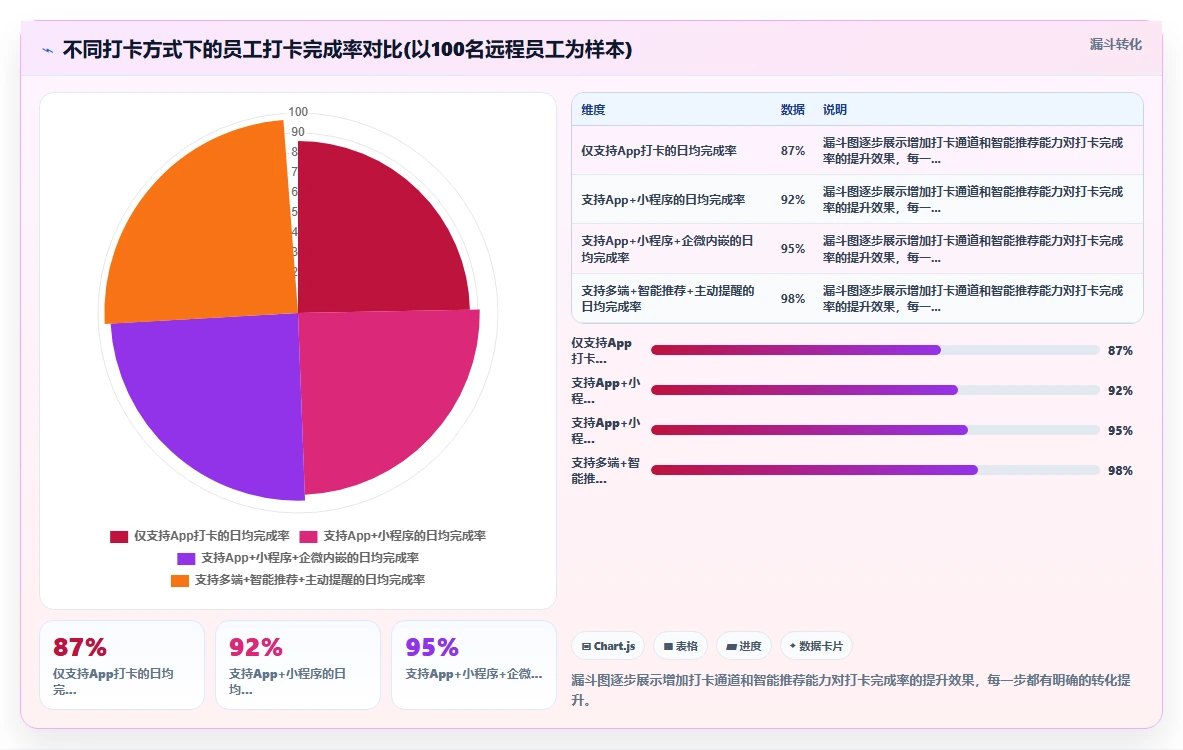1183x750 pixels.
Task: Click the purple legend color swatch
Action: pos(186,558)
